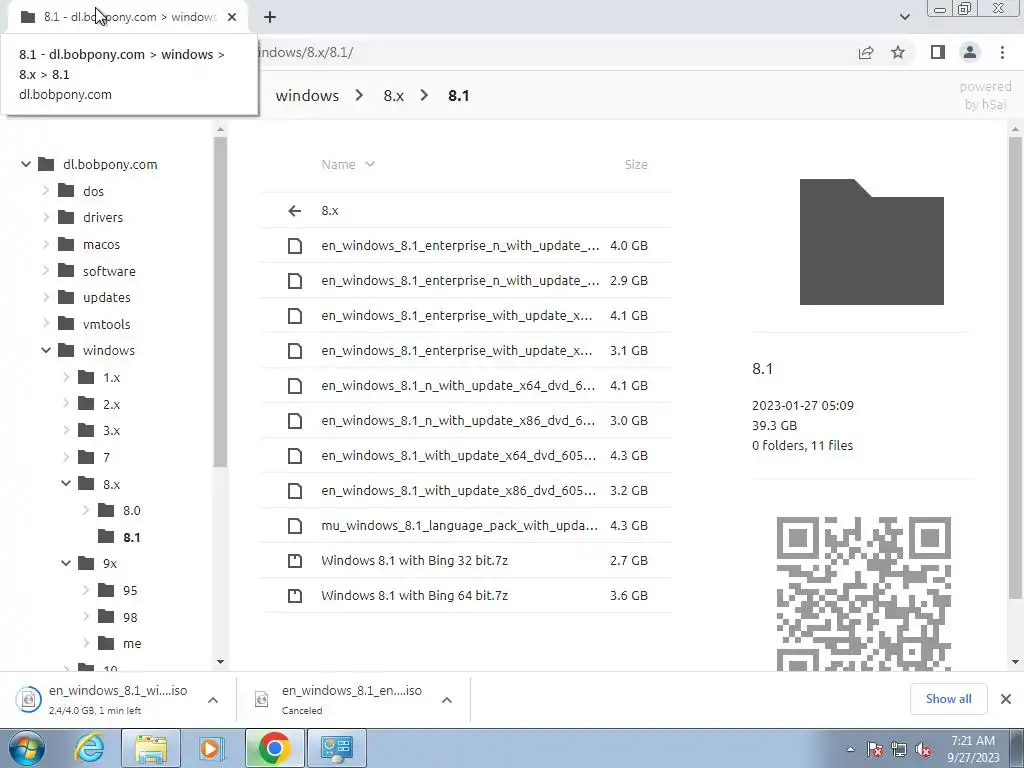Click file icon of en_windows_8.1_with_update_x64_dvd
This screenshot has width=1024, height=768.
click(x=295, y=456)
